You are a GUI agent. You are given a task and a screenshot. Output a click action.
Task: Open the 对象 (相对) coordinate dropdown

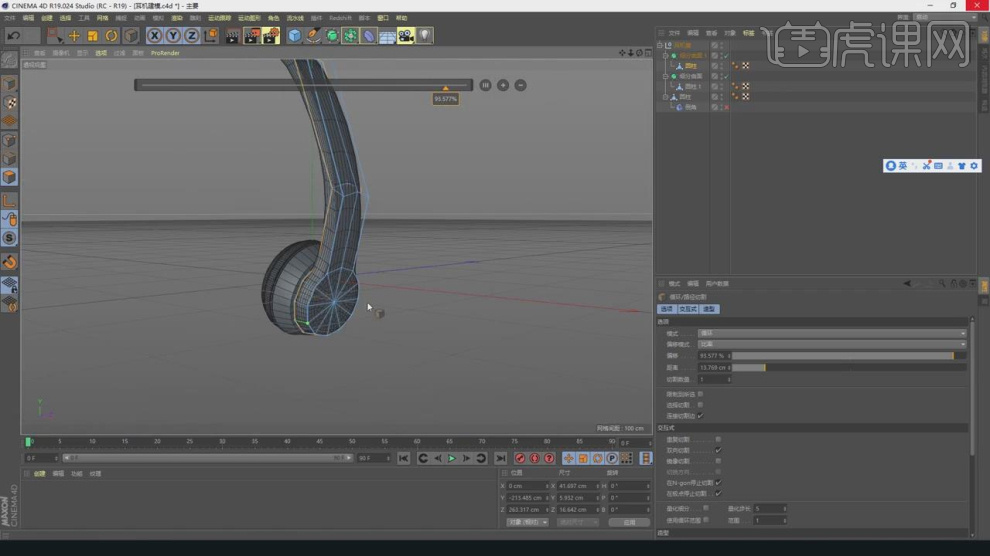pos(527,522)
